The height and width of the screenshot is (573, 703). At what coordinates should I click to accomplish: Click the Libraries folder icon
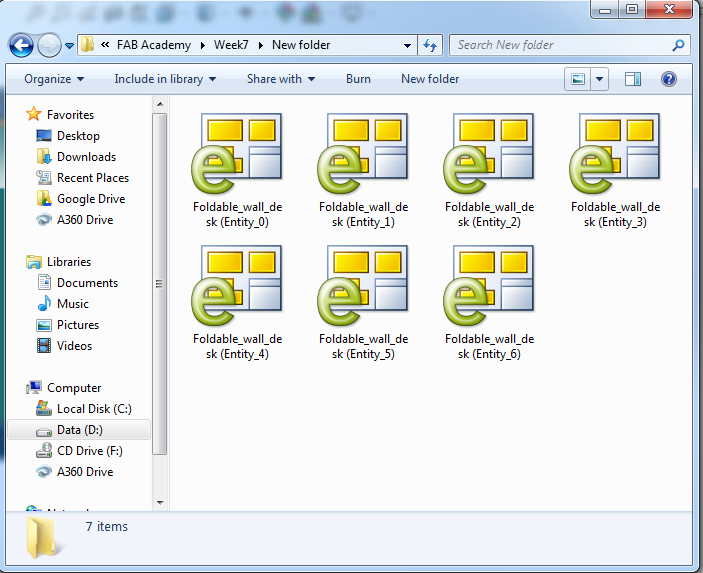tap(34, 262)
